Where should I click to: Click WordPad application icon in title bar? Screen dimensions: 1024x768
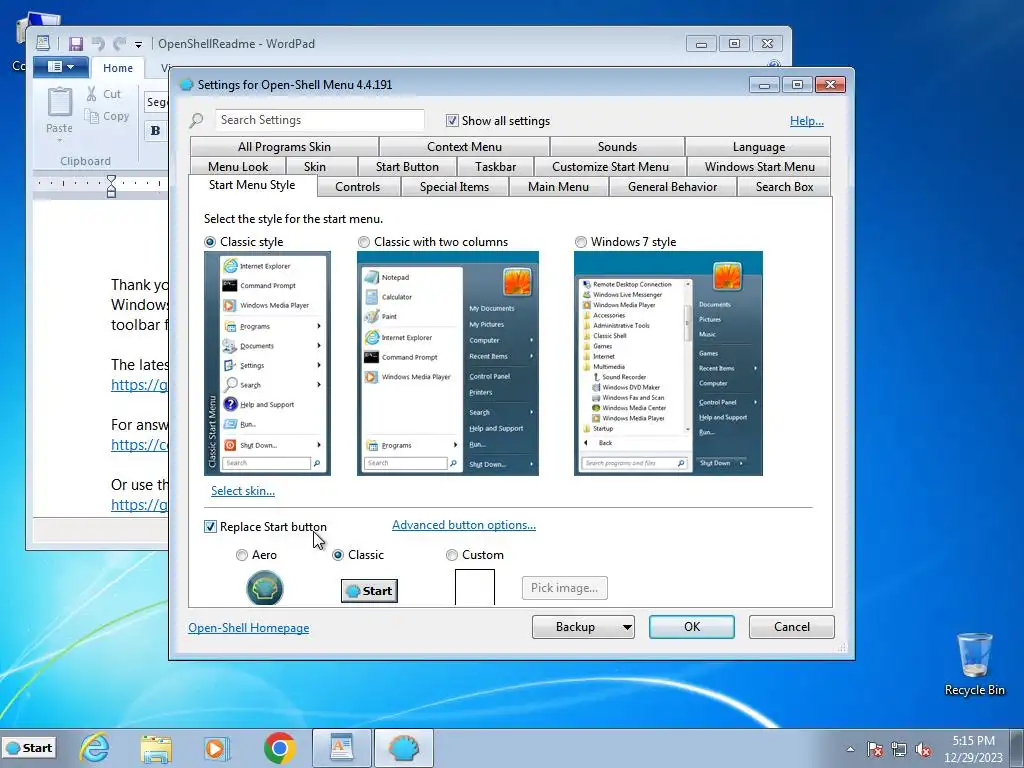(x=43, y=44)
